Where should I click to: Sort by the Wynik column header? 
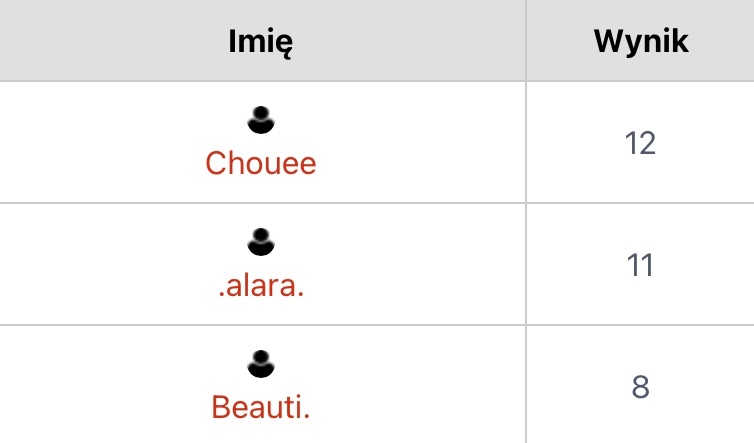point(640,42)
